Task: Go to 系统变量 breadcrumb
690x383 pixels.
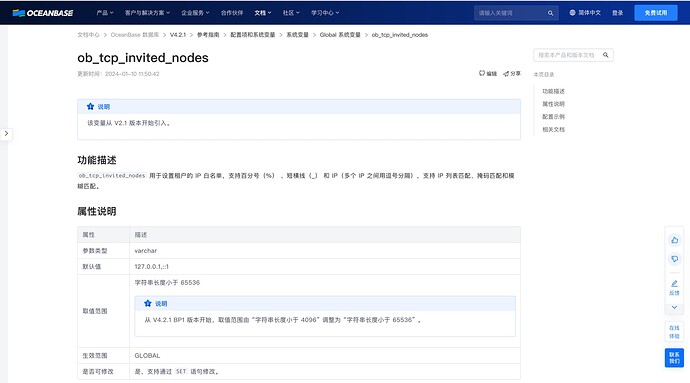Action: pyautogui.click(x=297, y=35)
